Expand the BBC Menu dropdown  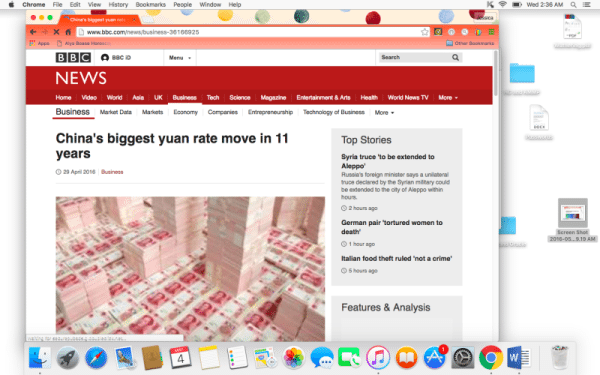180,58
